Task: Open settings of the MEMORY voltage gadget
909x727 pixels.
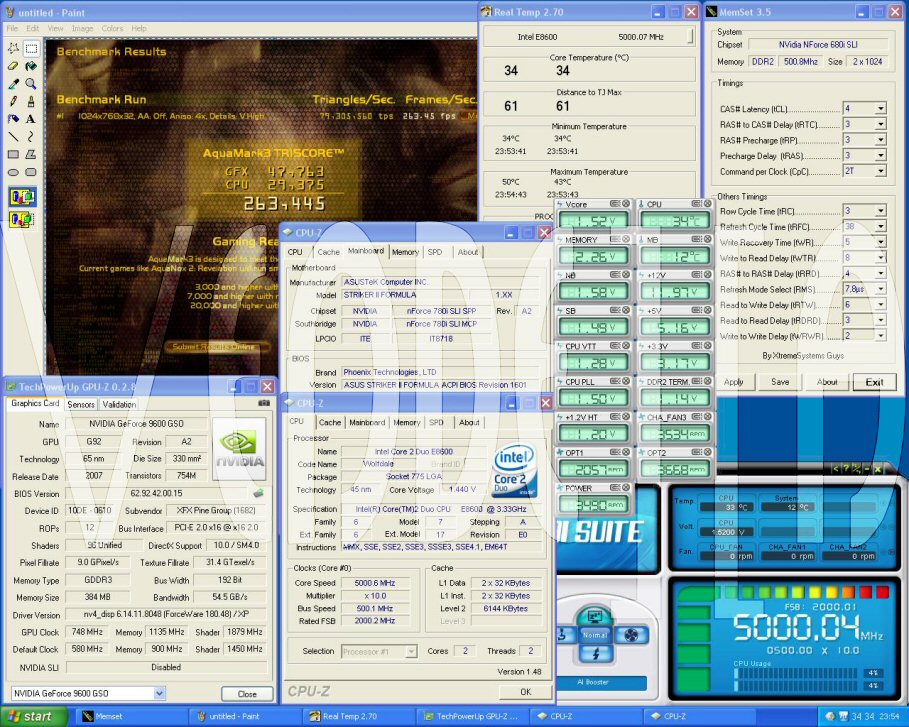Action: (x=615, y=239)
